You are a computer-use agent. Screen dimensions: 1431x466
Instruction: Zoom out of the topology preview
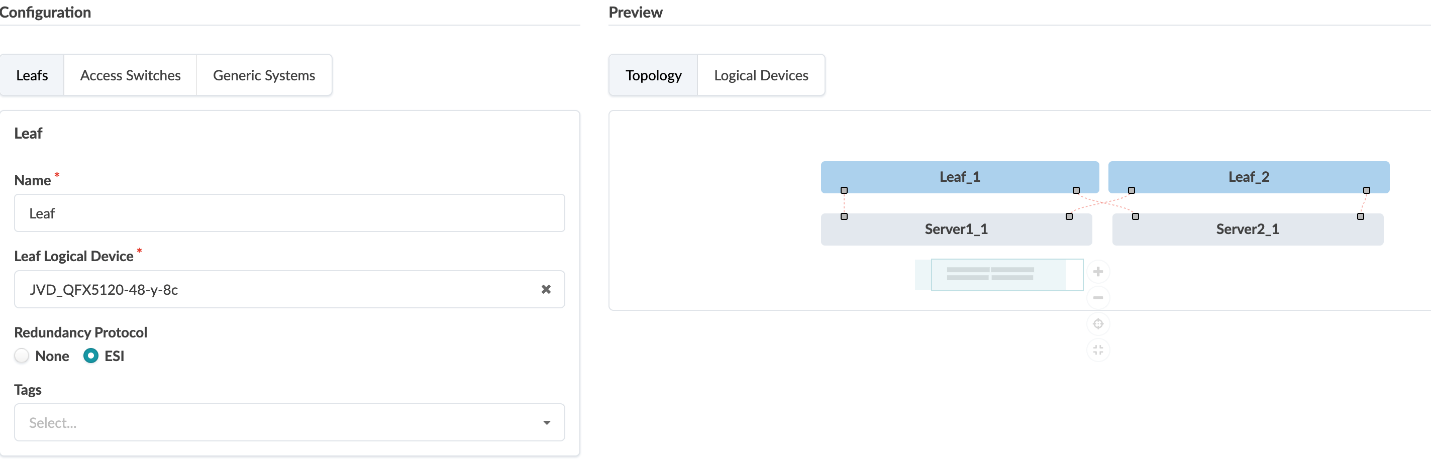point(1098,298)
